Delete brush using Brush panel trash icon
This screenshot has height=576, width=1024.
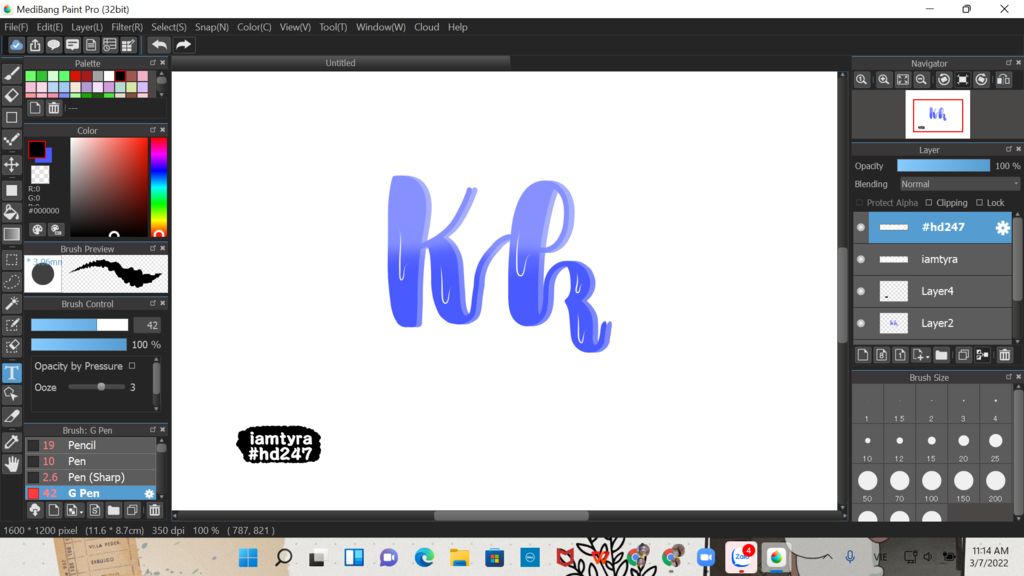(x=154, y=510)
